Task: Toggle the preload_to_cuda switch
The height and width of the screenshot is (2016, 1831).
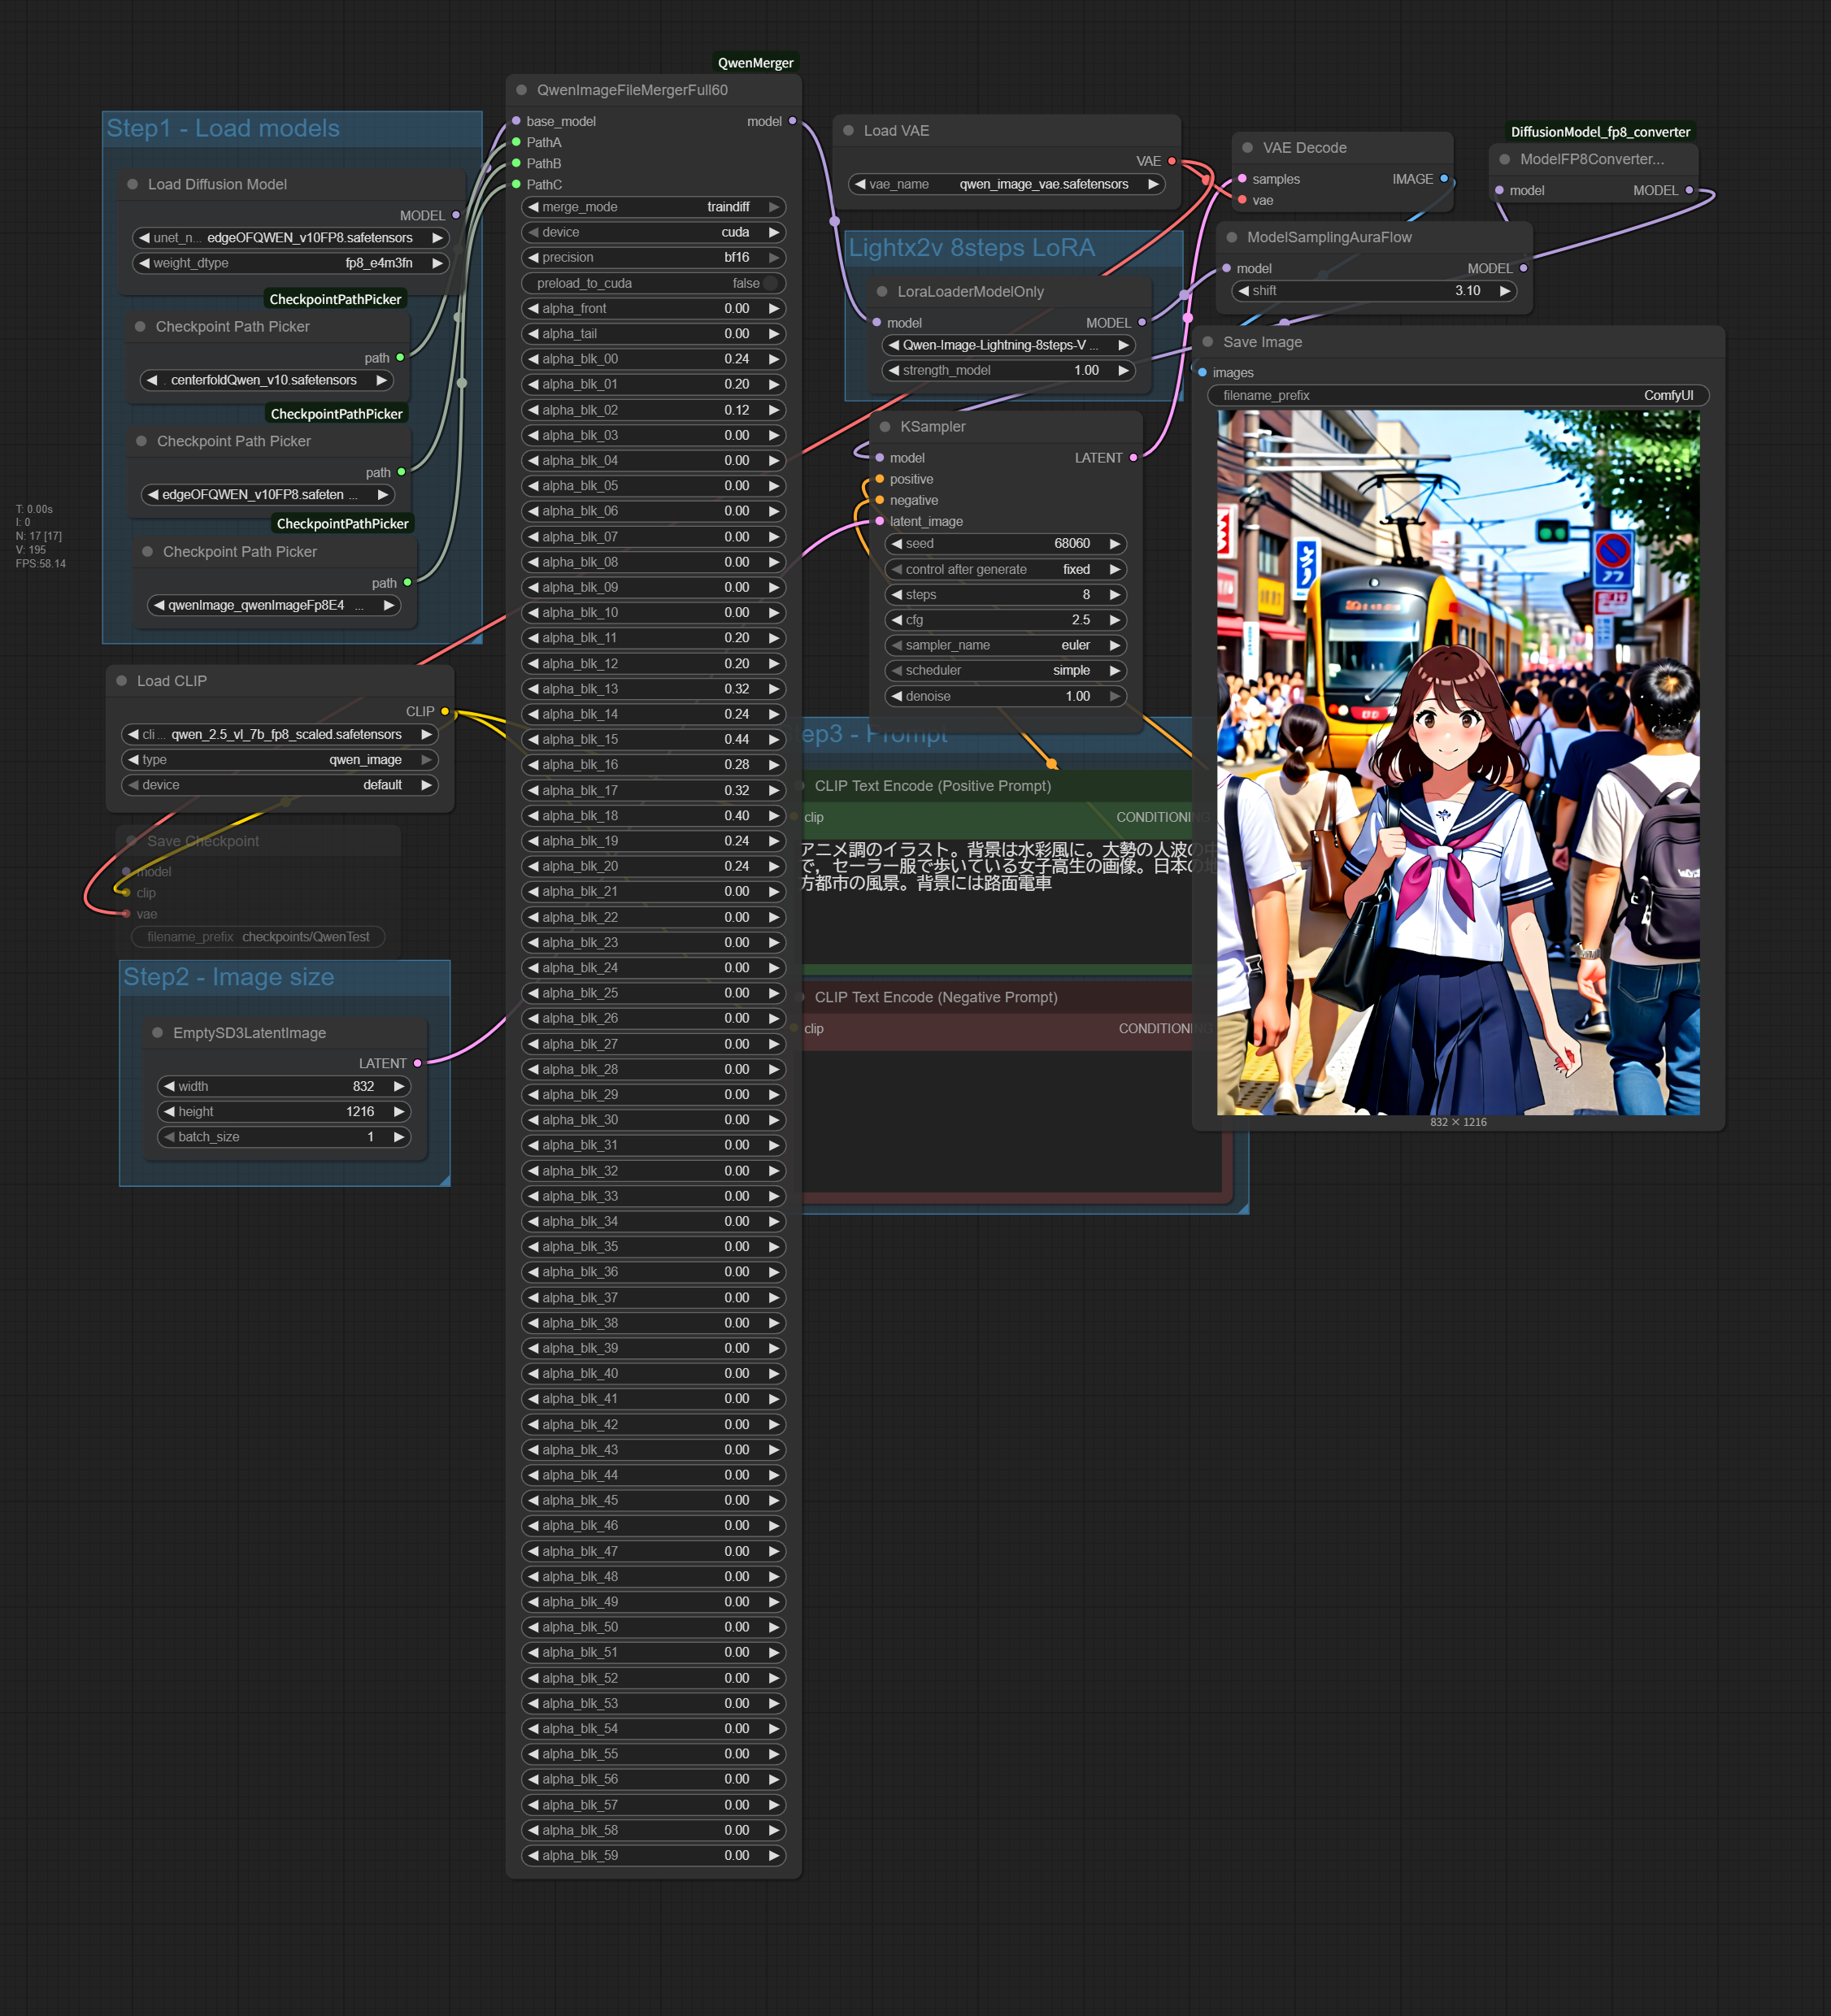Action: (x=768, y=283)
